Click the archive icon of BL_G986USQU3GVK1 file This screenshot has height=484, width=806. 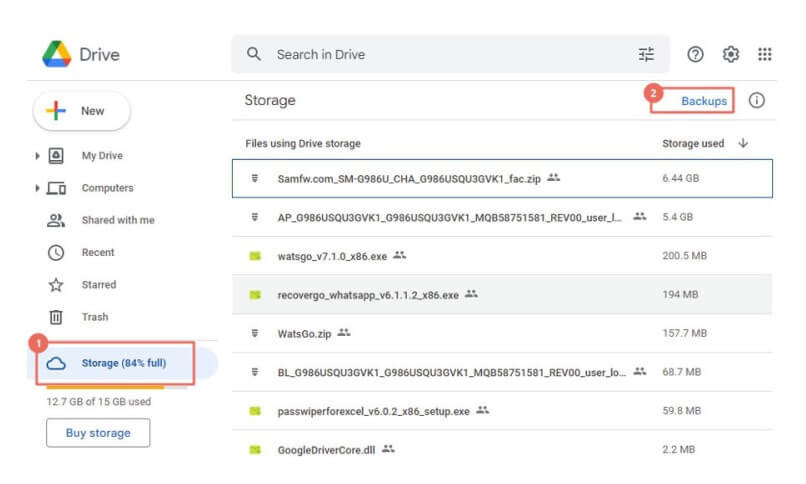click(x=254, y=372)
